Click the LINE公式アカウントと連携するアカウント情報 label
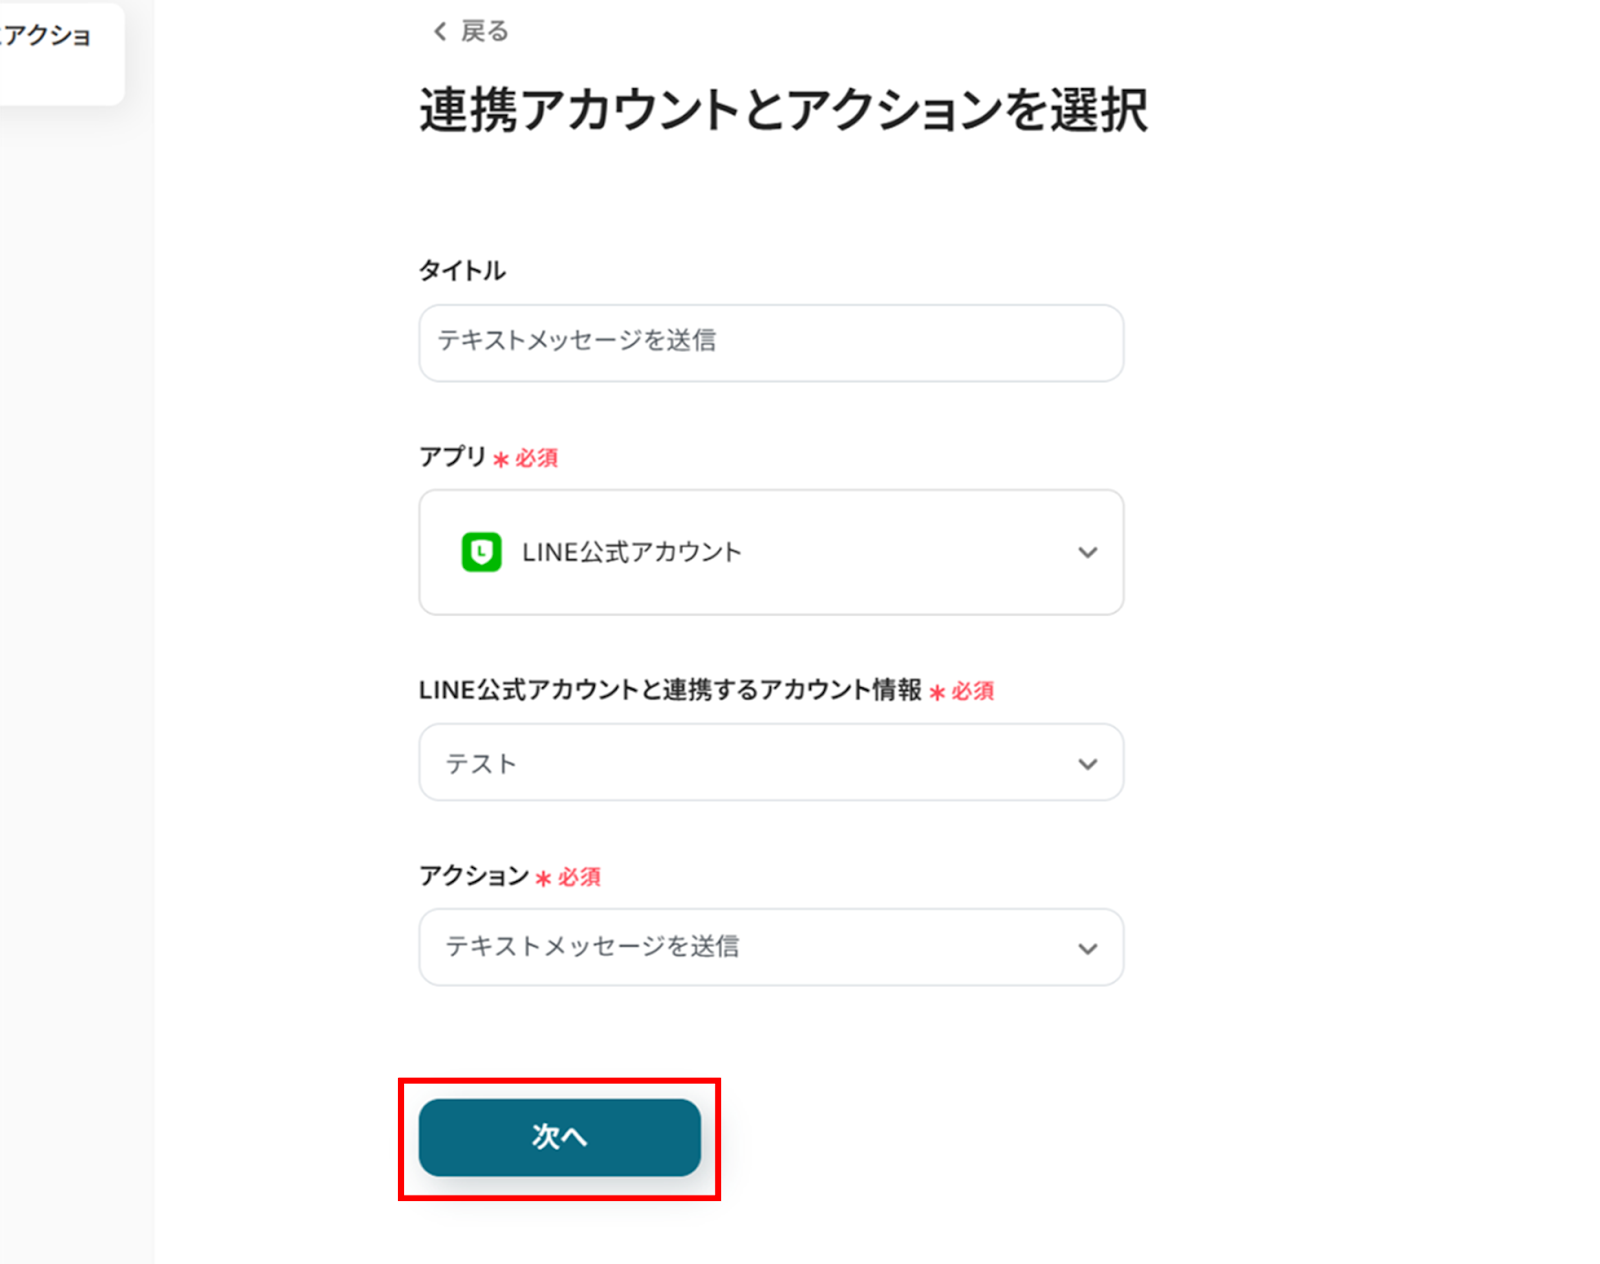This screenshot has height=1264, width=1600. (670, 690)
